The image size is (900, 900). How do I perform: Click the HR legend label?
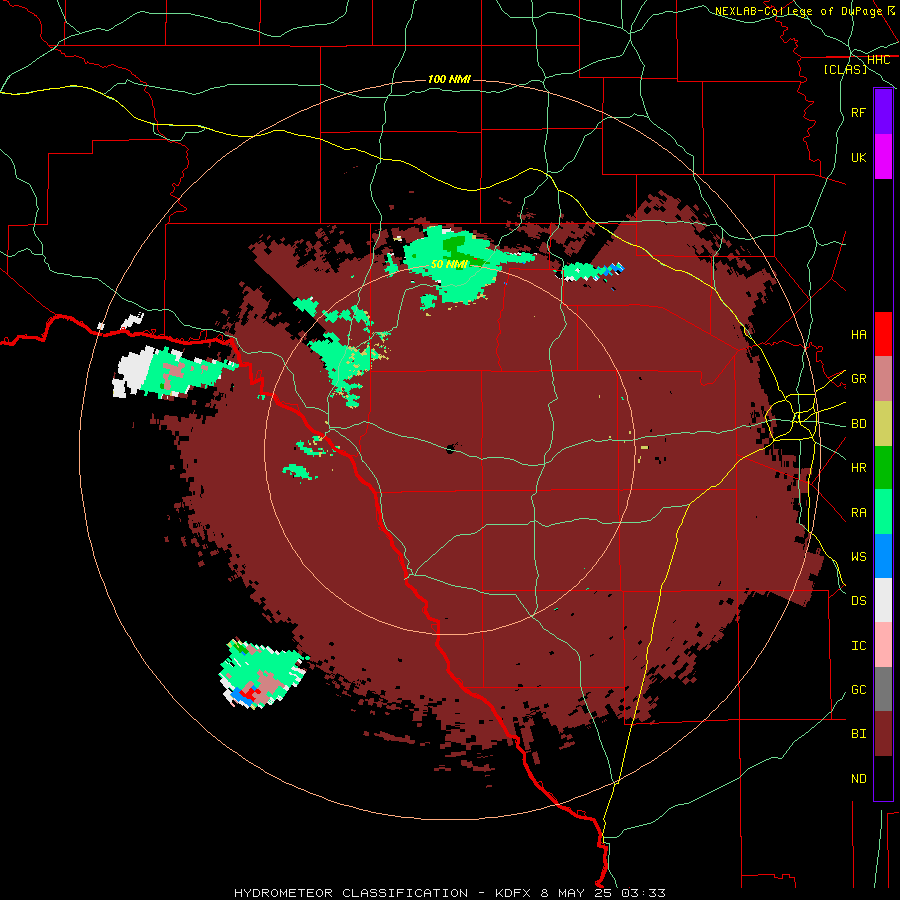click(x=859, y=467)
